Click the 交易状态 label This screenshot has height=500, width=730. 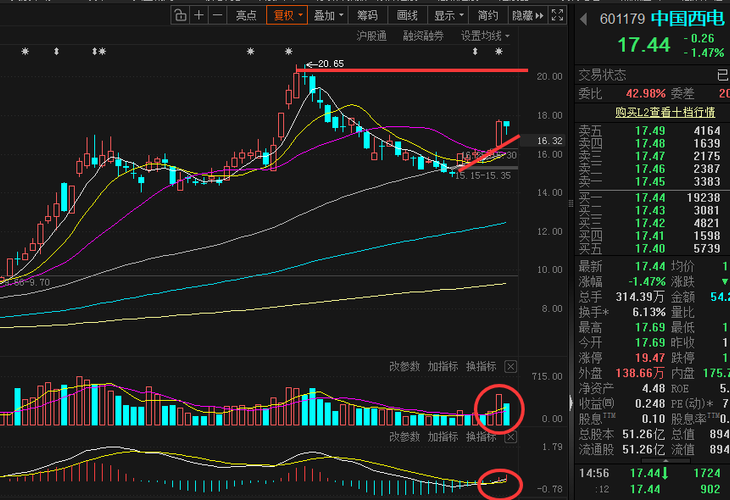[602, 75]
